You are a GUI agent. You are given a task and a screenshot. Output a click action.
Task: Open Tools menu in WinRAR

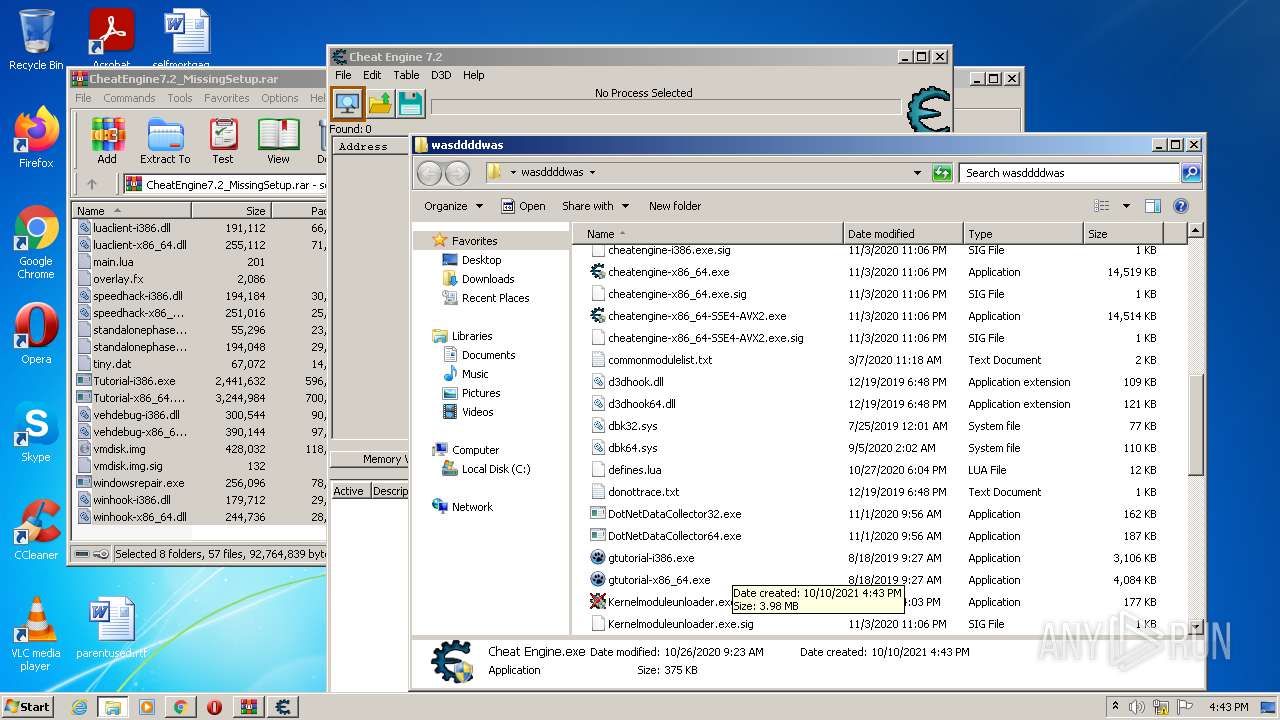(x=180, y=98)
